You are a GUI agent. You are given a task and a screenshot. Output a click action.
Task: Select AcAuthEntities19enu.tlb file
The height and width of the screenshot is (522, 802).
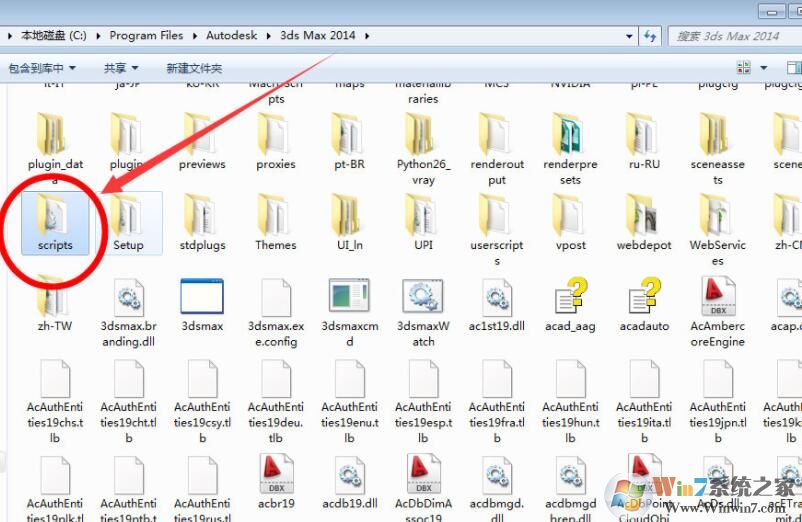point(349,401)
